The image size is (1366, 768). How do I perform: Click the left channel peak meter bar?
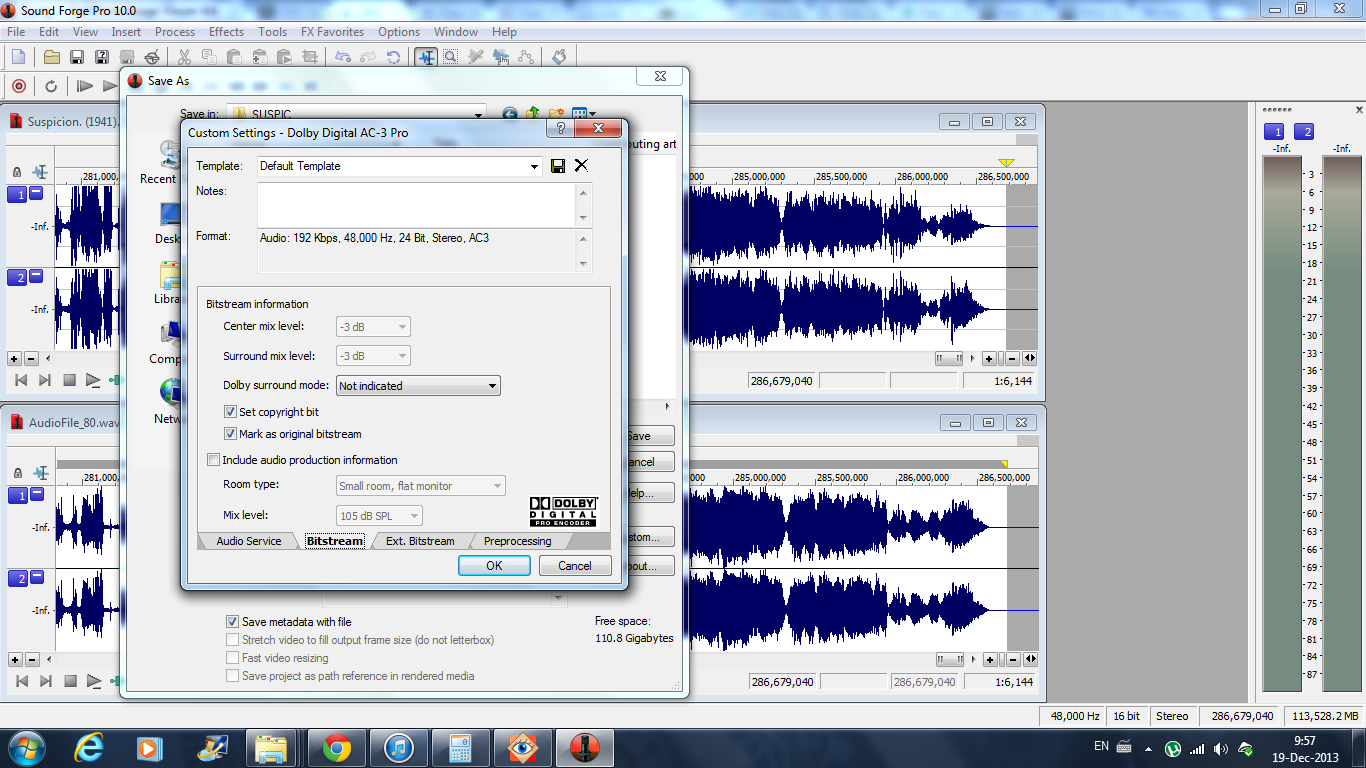1282,423
